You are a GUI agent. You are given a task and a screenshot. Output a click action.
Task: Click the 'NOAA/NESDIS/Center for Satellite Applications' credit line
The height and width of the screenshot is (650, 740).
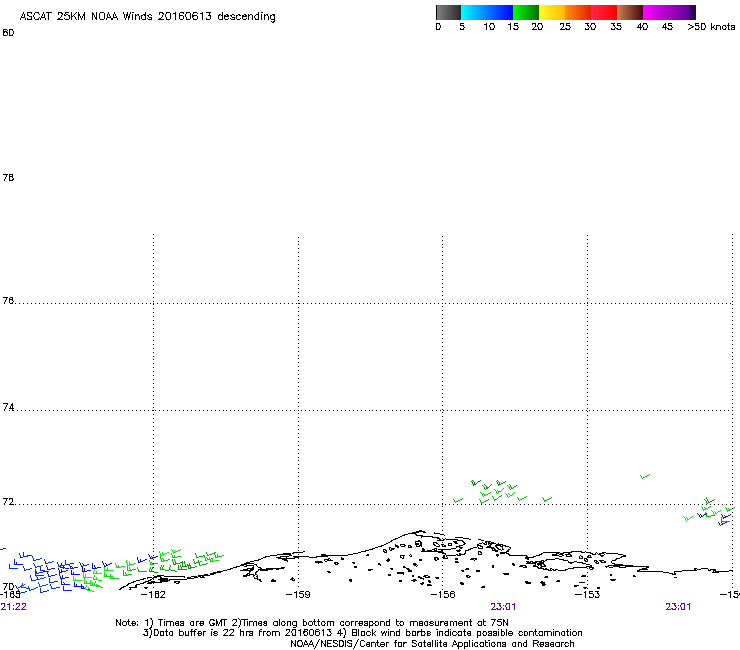pos(432,644)
